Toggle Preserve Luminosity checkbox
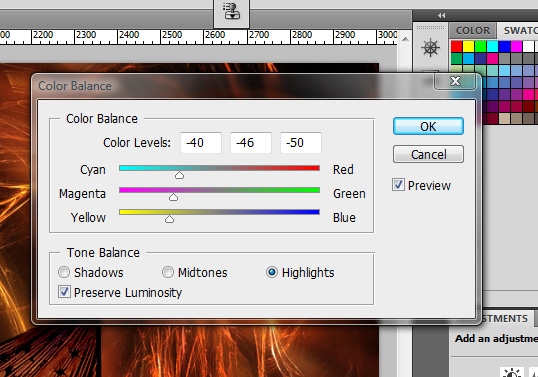This screenshot has height=377, width=538. click(x=64, y=292)
